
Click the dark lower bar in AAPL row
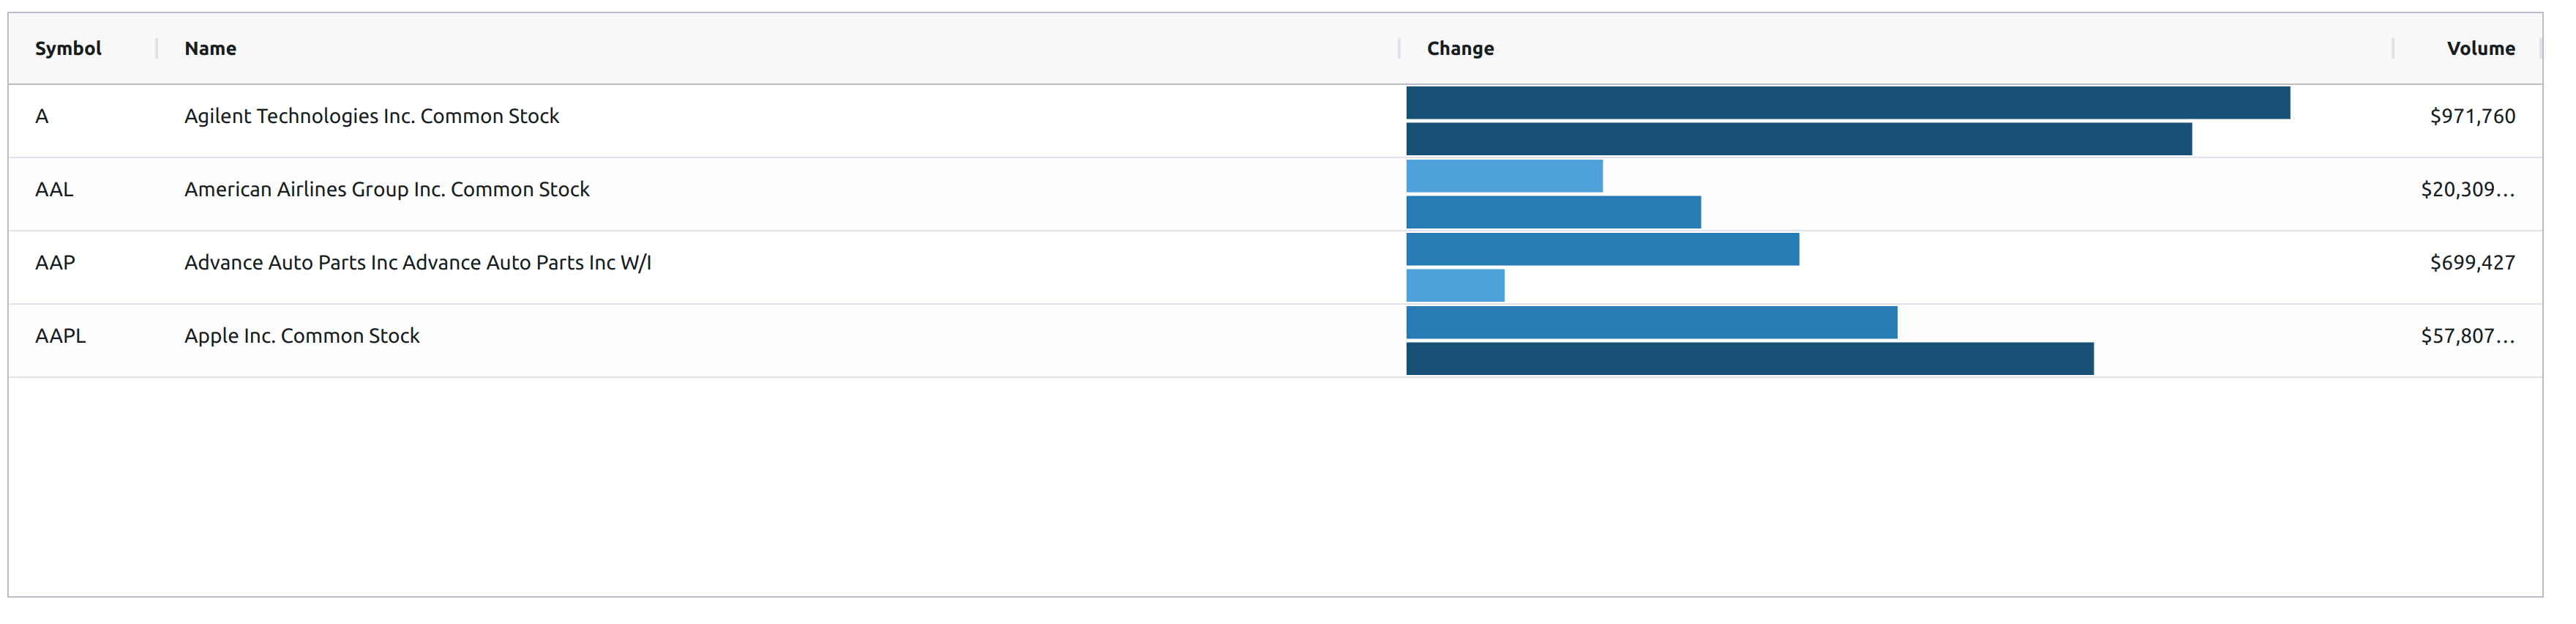tap(1749, 359)
